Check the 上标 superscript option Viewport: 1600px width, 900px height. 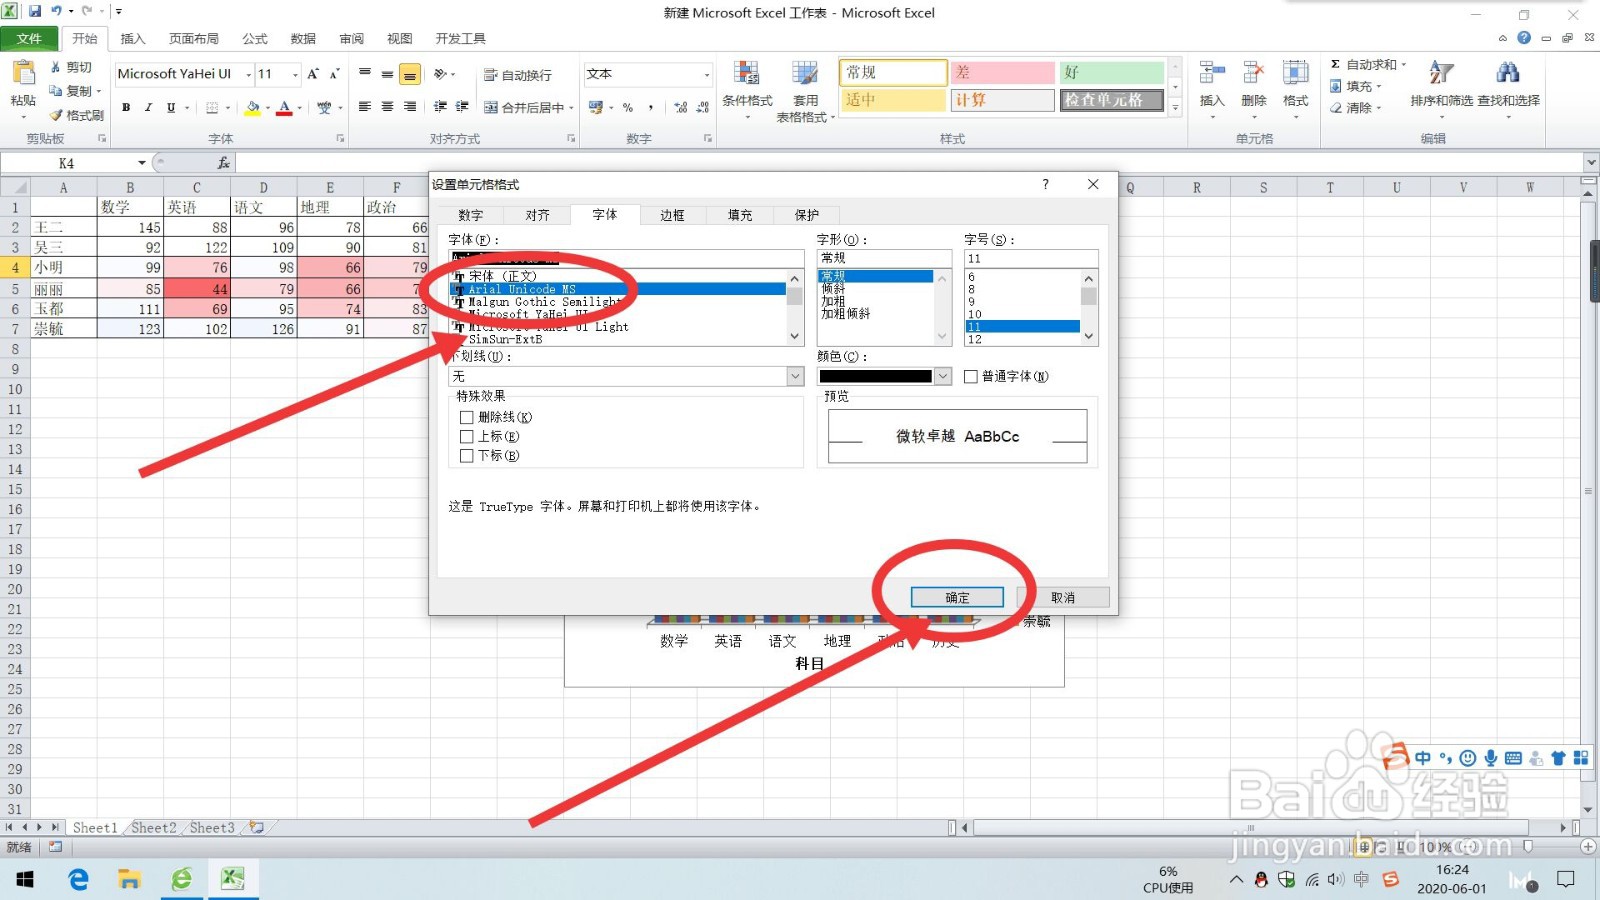(x=467, y=436)
